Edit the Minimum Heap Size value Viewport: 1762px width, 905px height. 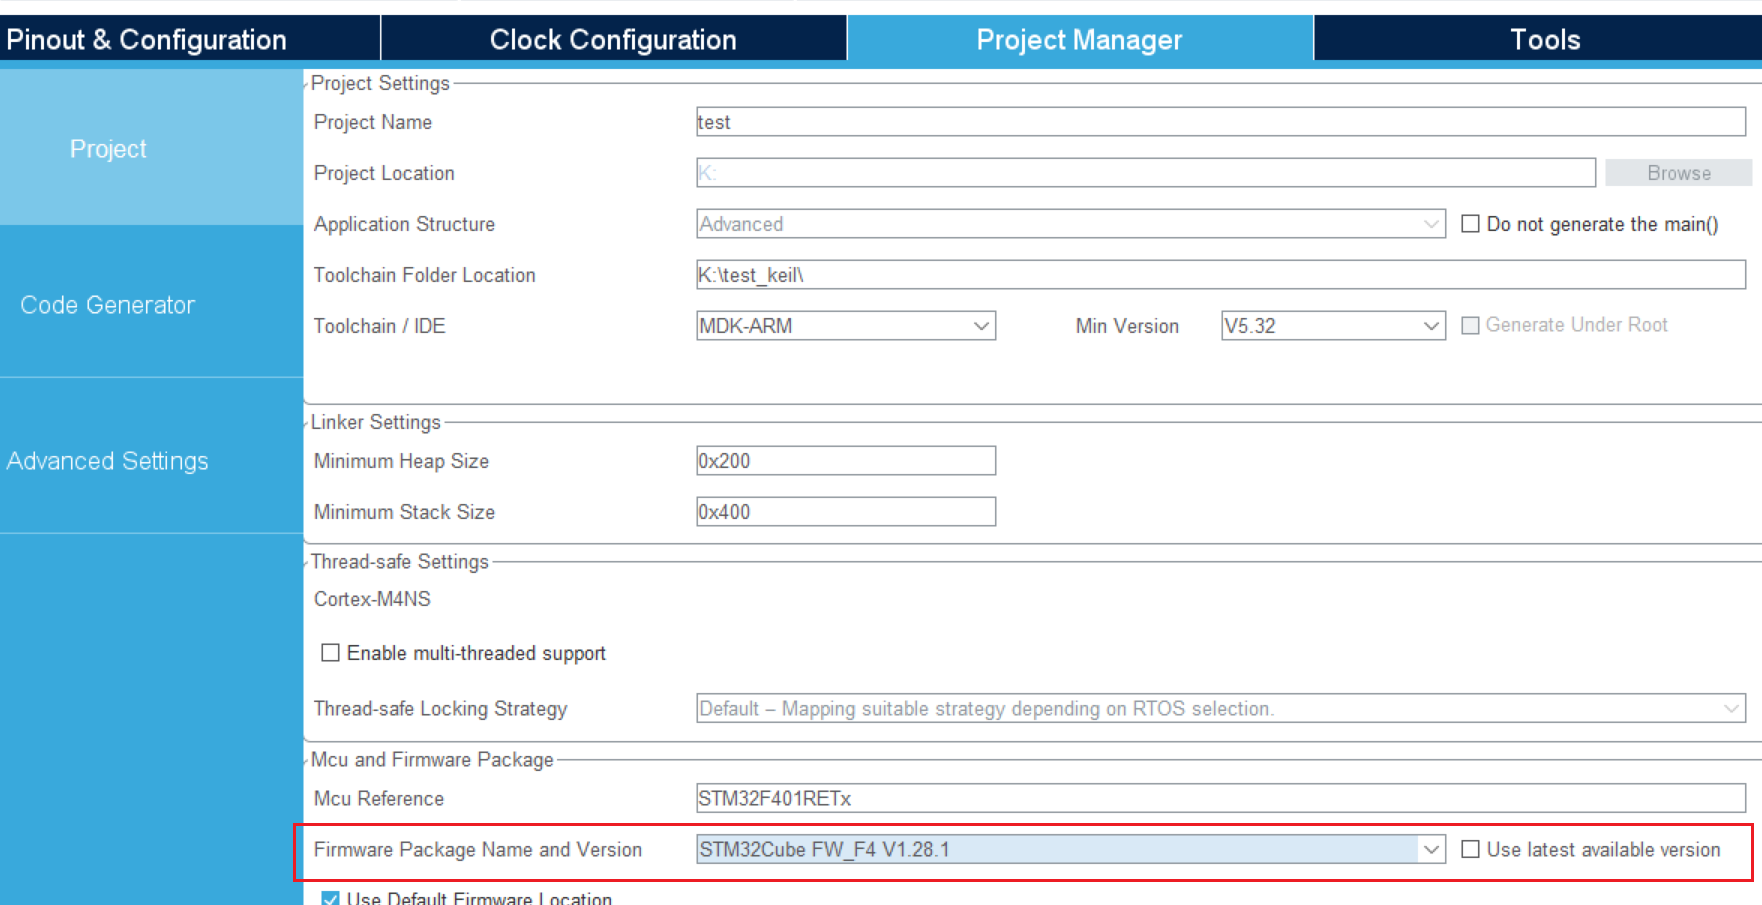845,460
